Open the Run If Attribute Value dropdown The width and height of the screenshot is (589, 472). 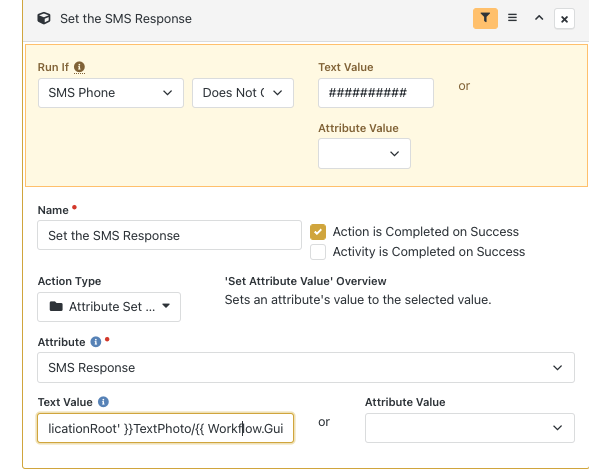click(x=364, y=154)
